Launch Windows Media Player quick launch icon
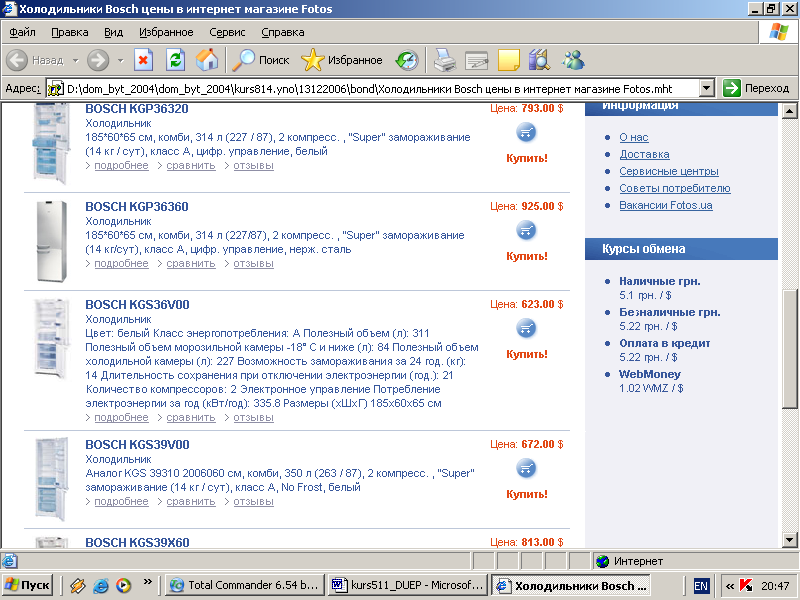The height and width of the screenshot is (600, 800). click(123, 585)
